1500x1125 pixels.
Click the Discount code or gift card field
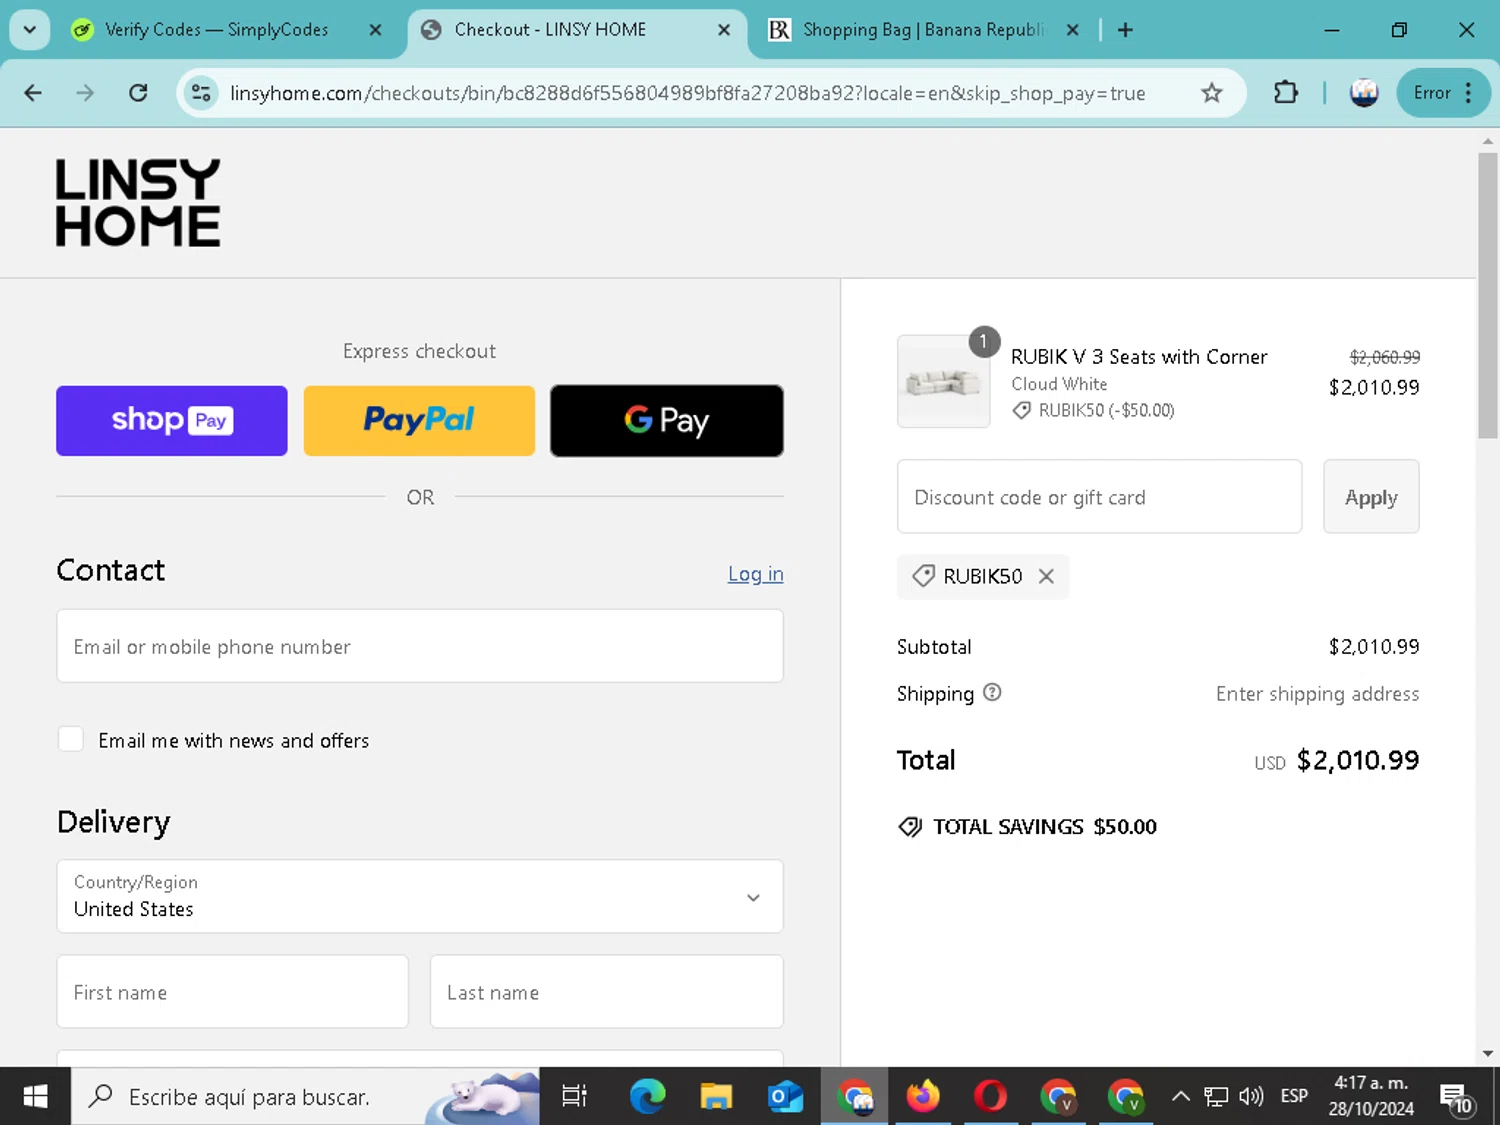tap(1099, 496)
